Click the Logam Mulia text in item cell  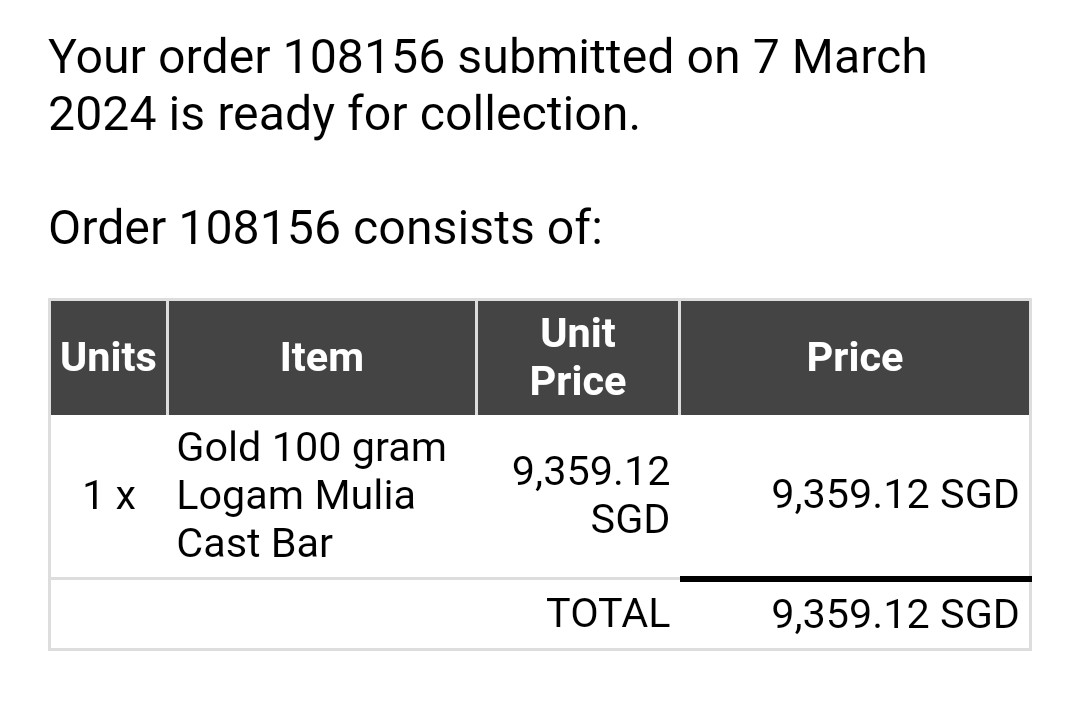295,495
